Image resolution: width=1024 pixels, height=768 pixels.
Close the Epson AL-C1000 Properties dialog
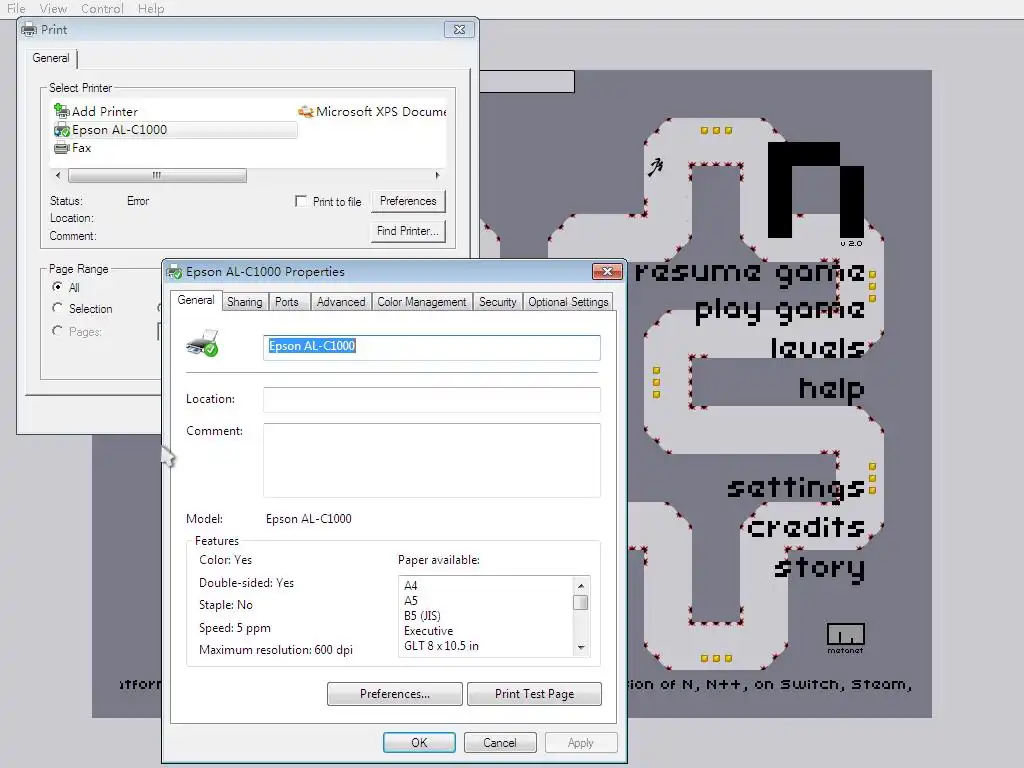[607, 272]
